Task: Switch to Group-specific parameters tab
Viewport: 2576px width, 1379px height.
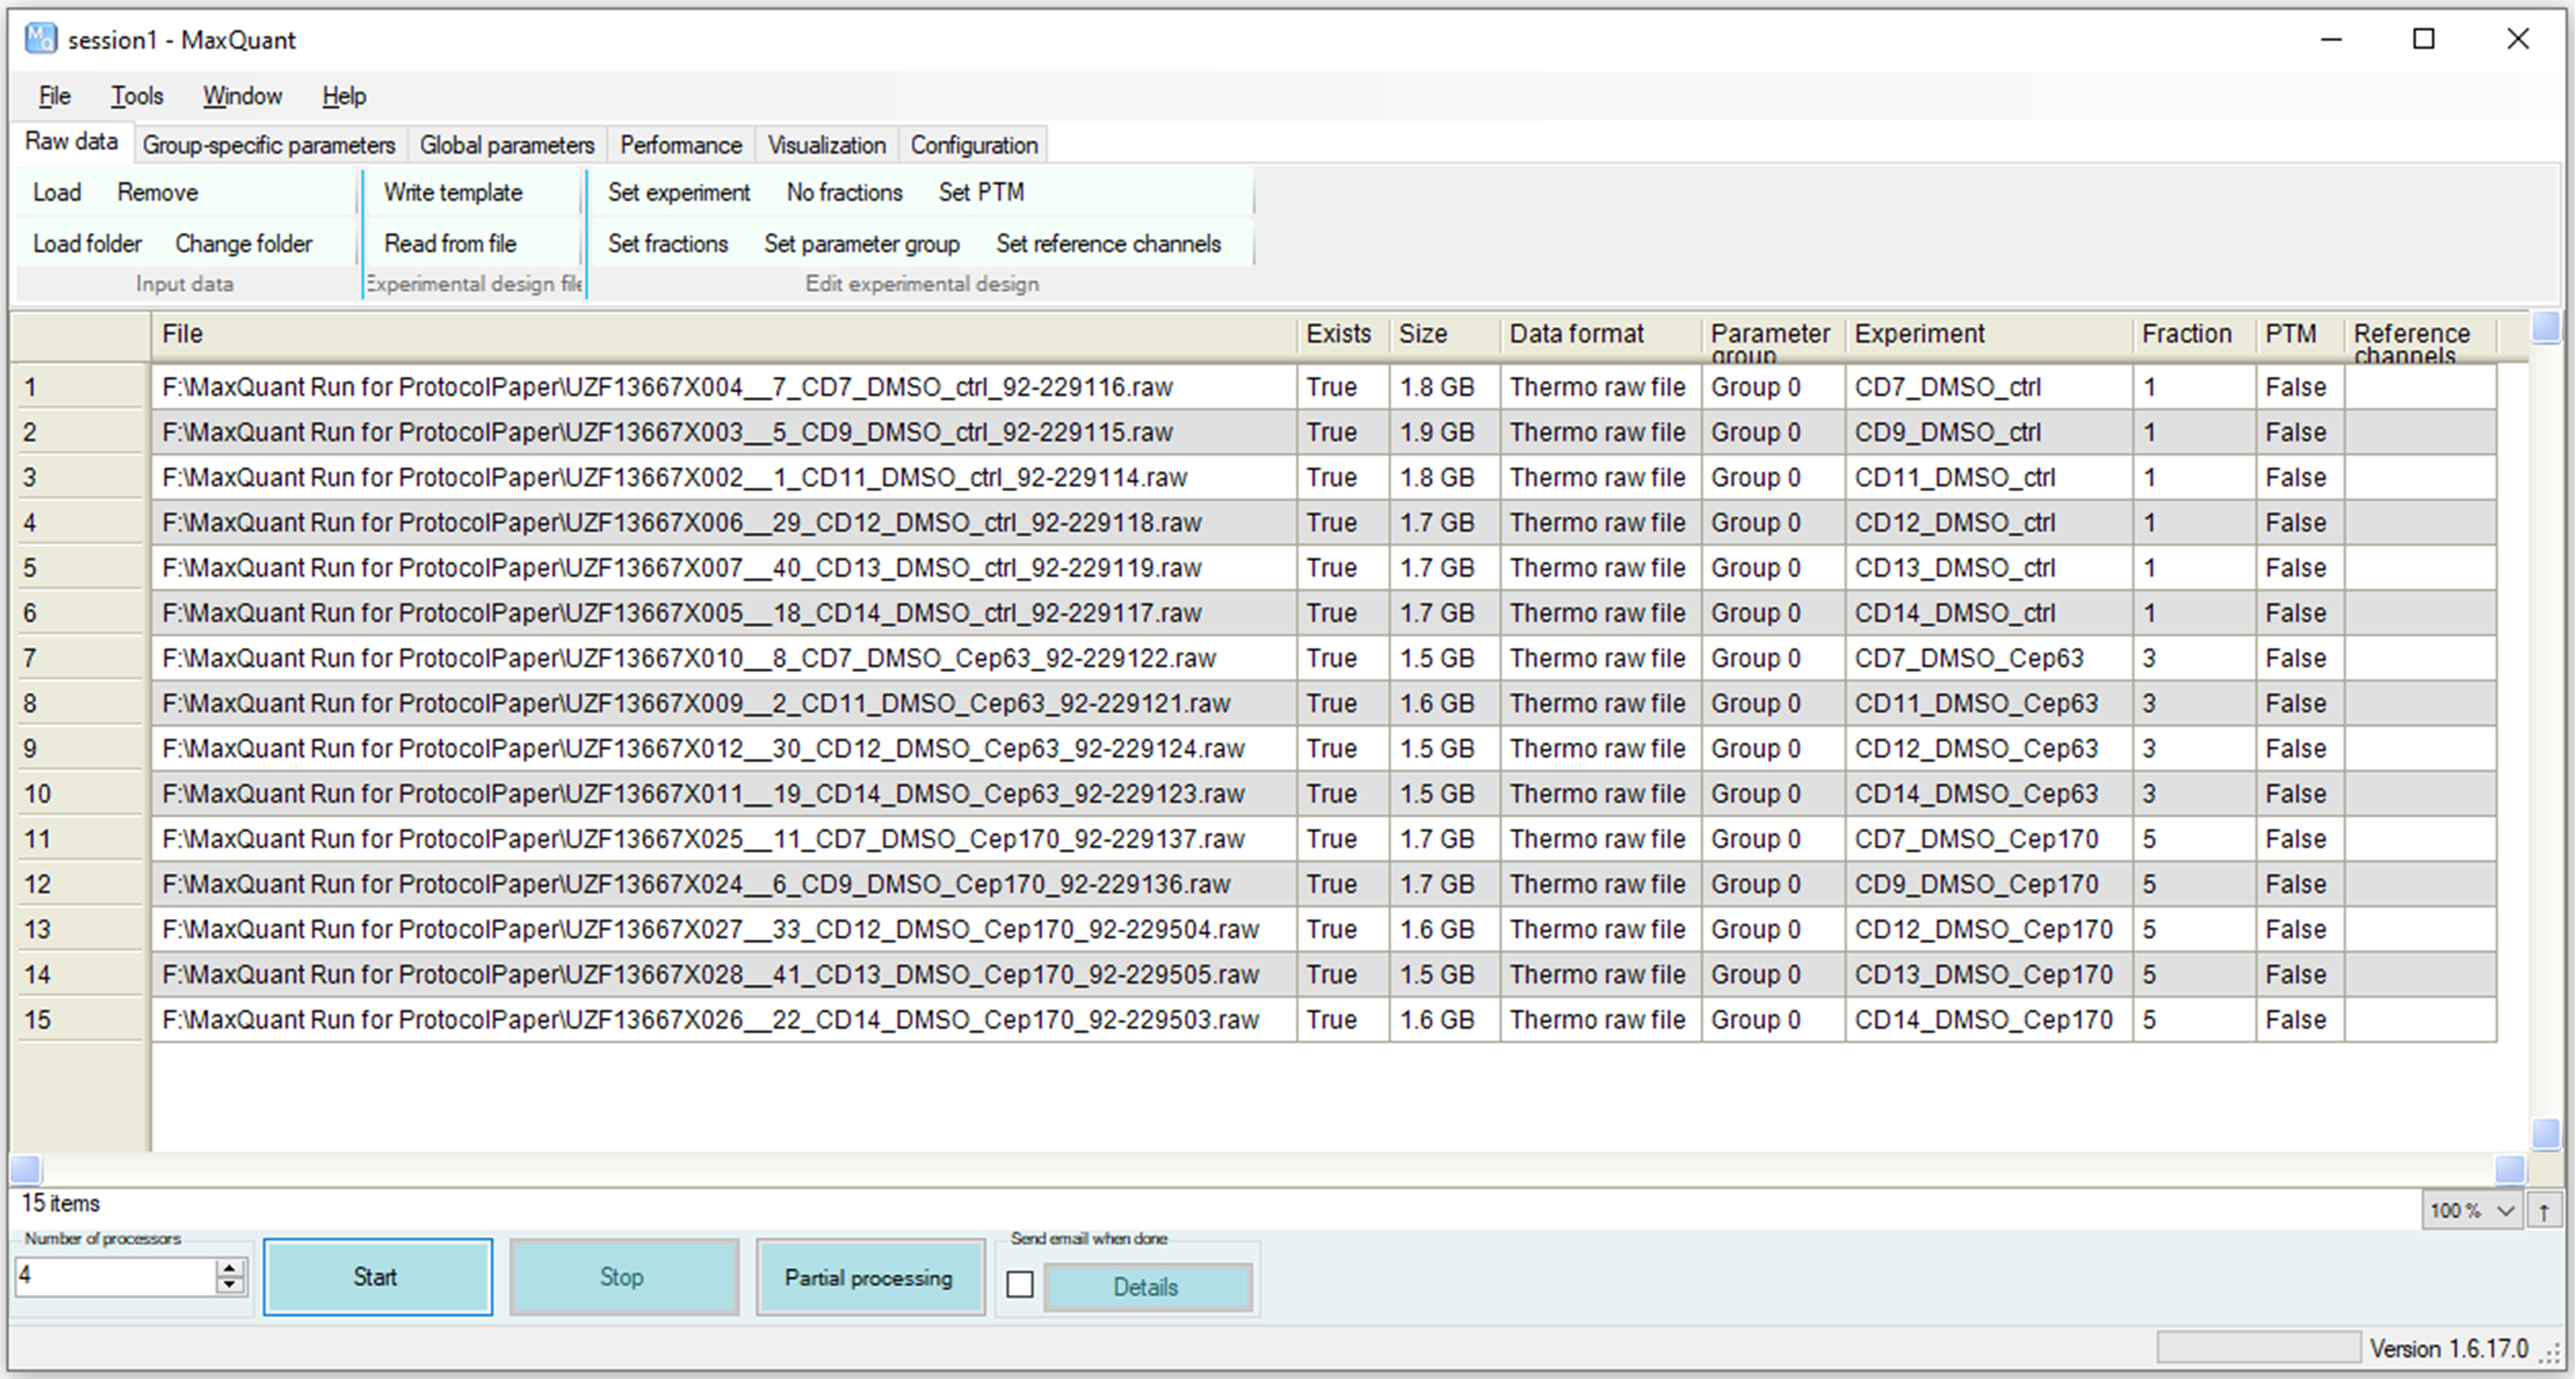Action: pyautogui.click(x=269, y=145)
